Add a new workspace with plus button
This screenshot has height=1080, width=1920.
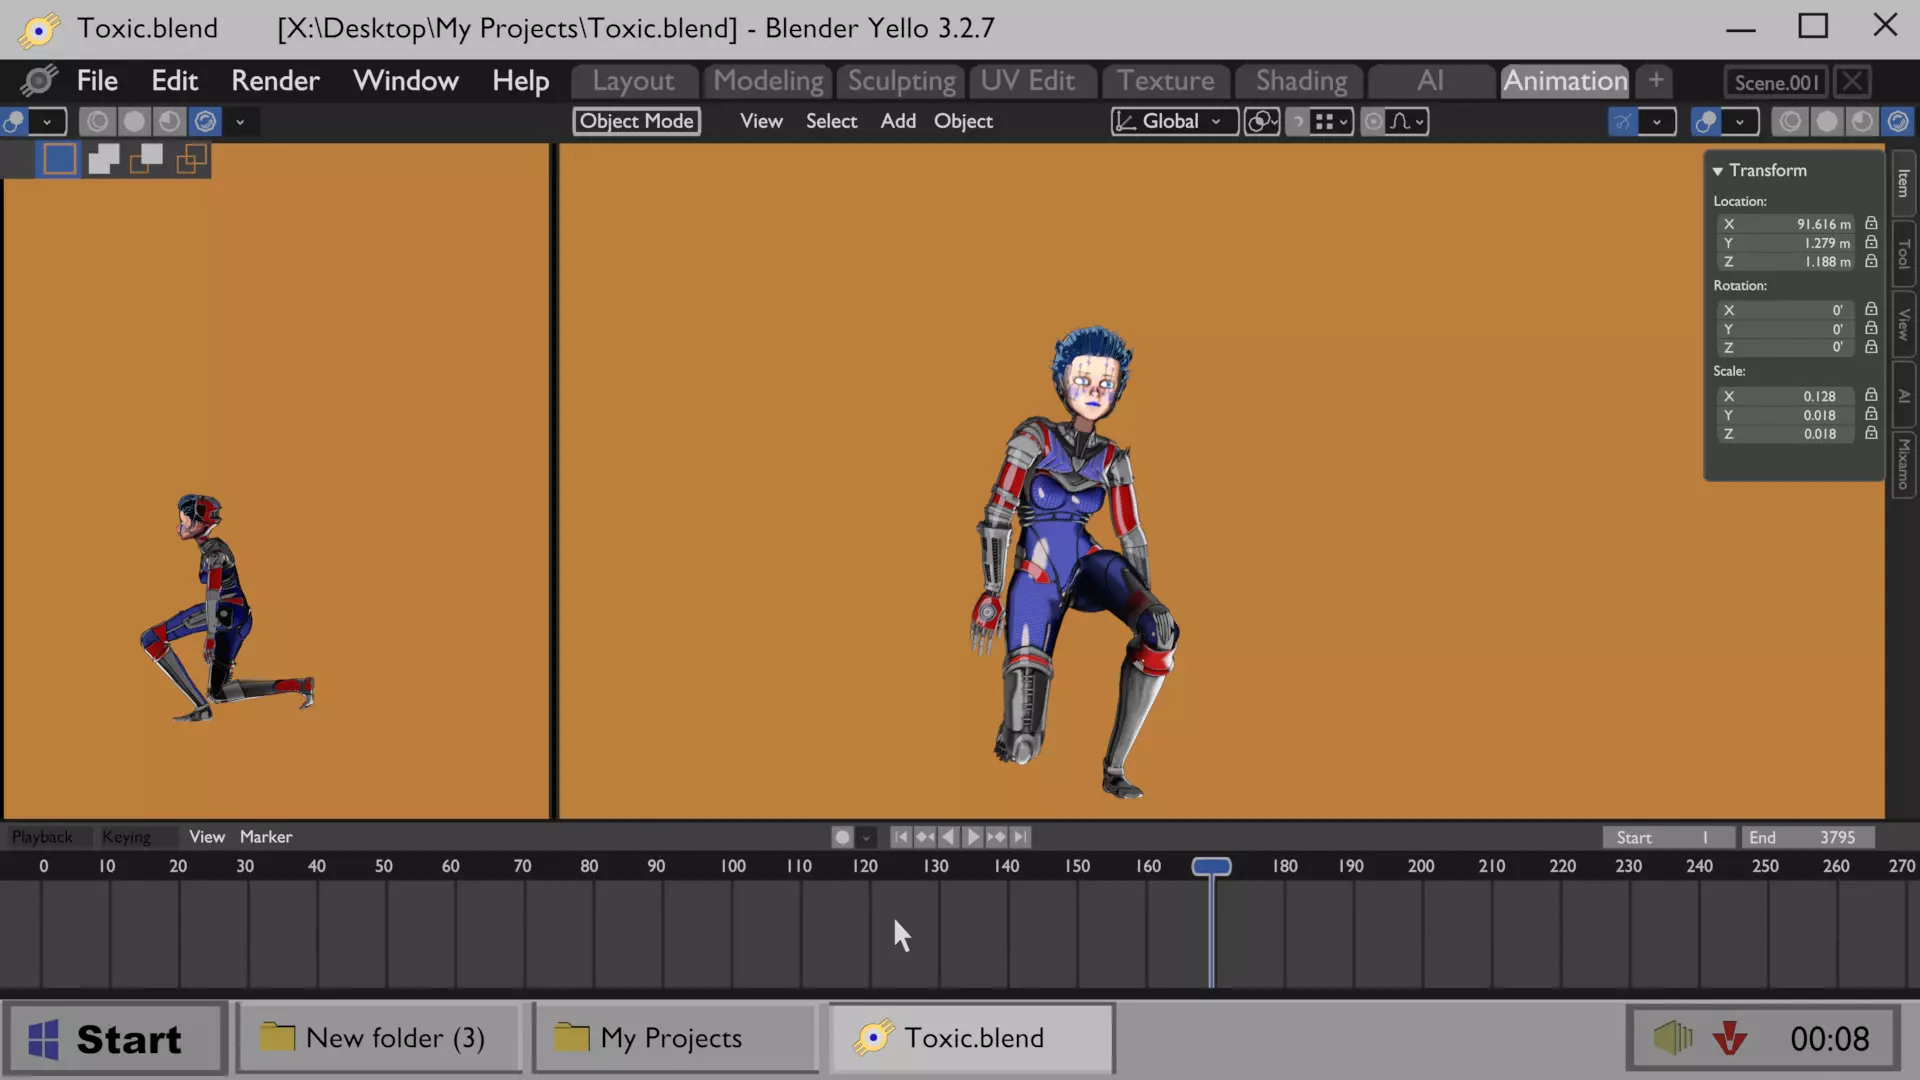(1656, 81)
